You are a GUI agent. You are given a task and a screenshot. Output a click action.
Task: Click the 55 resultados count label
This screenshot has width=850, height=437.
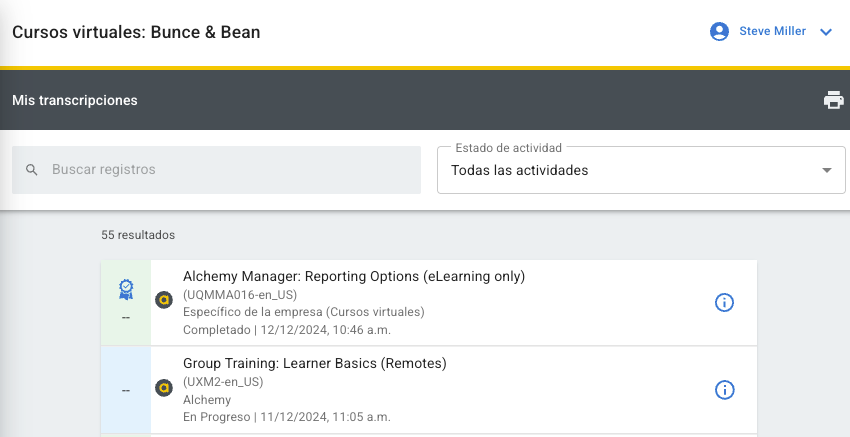pyautogui.click(x=138, y=235)
